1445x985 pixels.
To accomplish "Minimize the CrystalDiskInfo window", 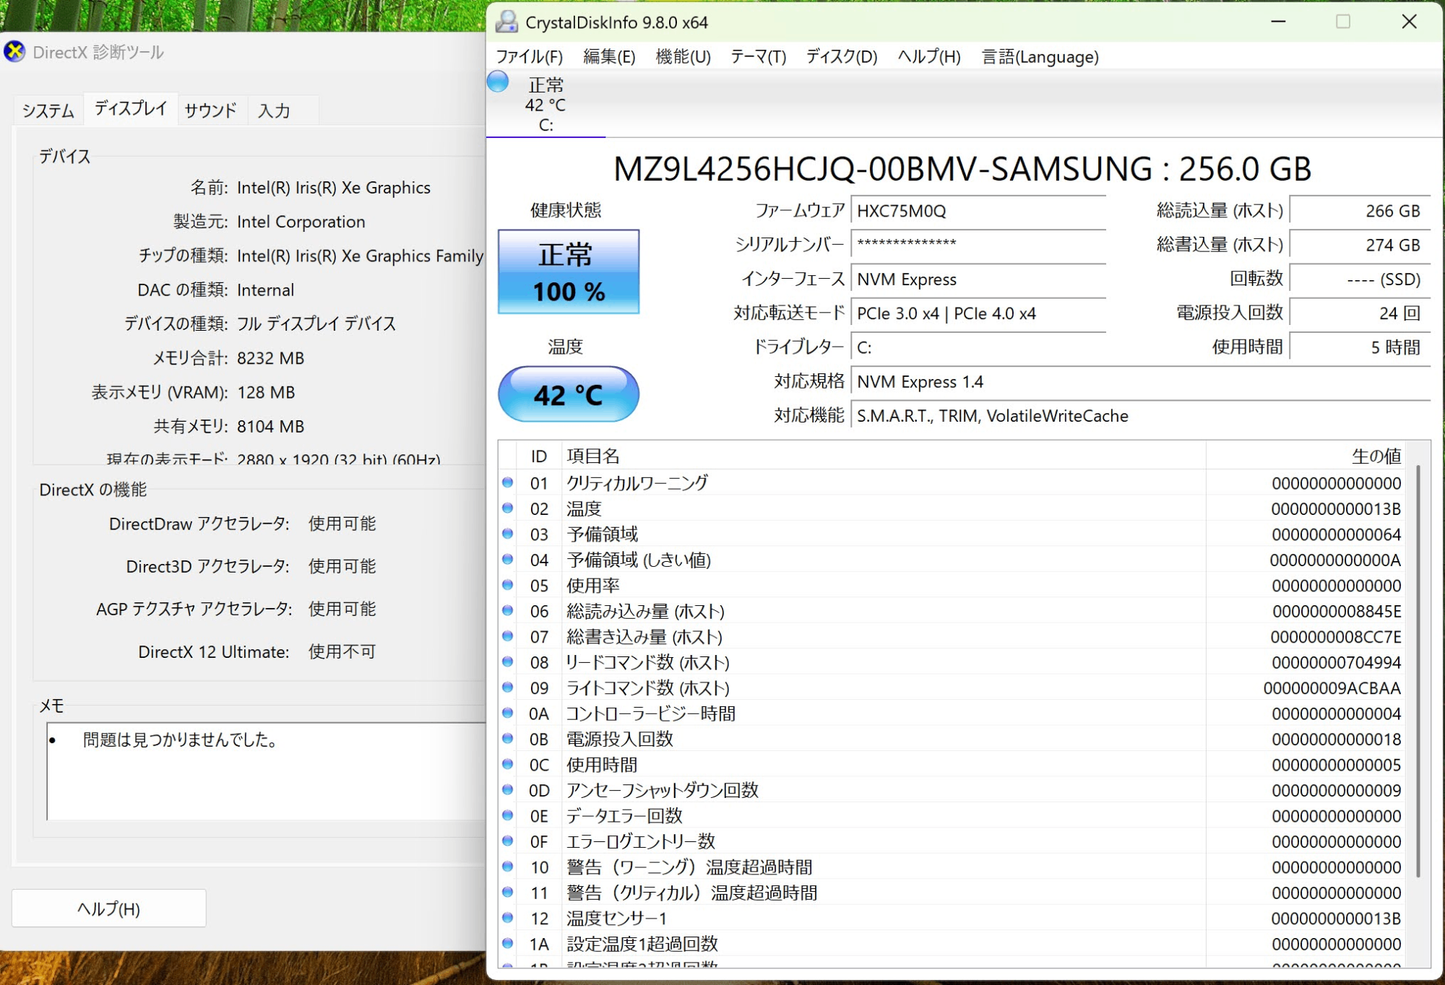I will 1278,22.
